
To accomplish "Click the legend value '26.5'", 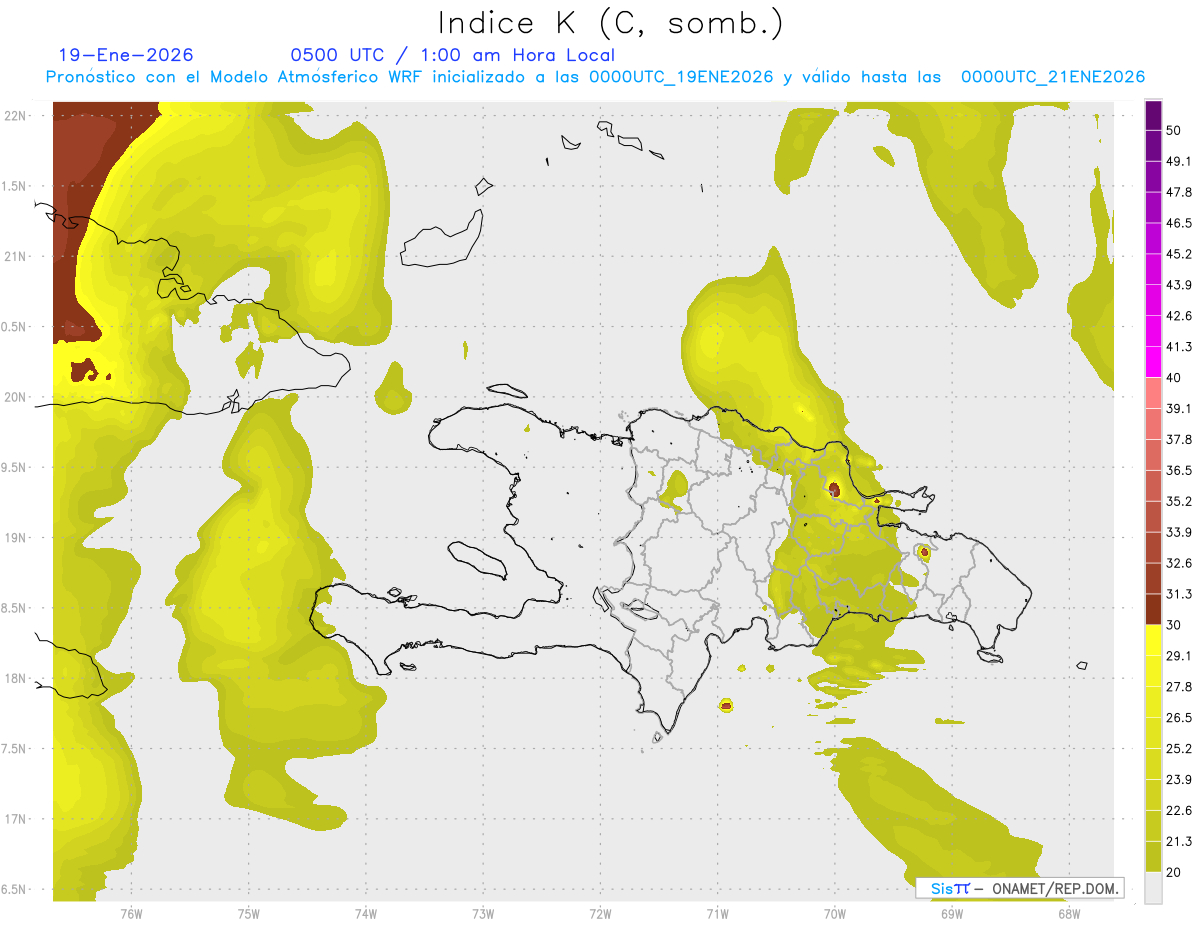I will point(1179,718).
